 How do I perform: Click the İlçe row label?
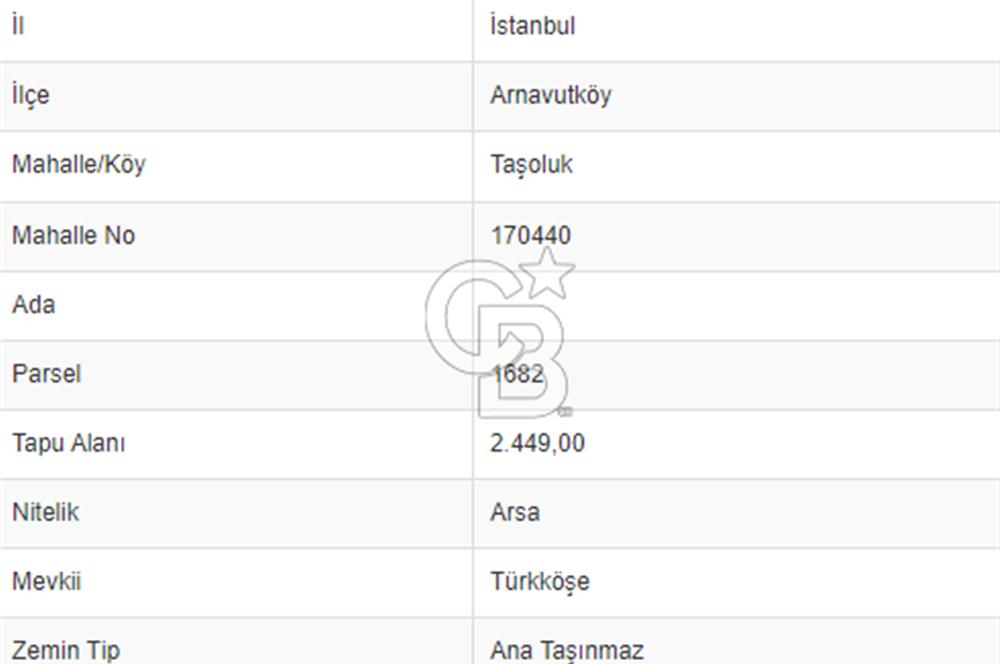pos(30,95)
